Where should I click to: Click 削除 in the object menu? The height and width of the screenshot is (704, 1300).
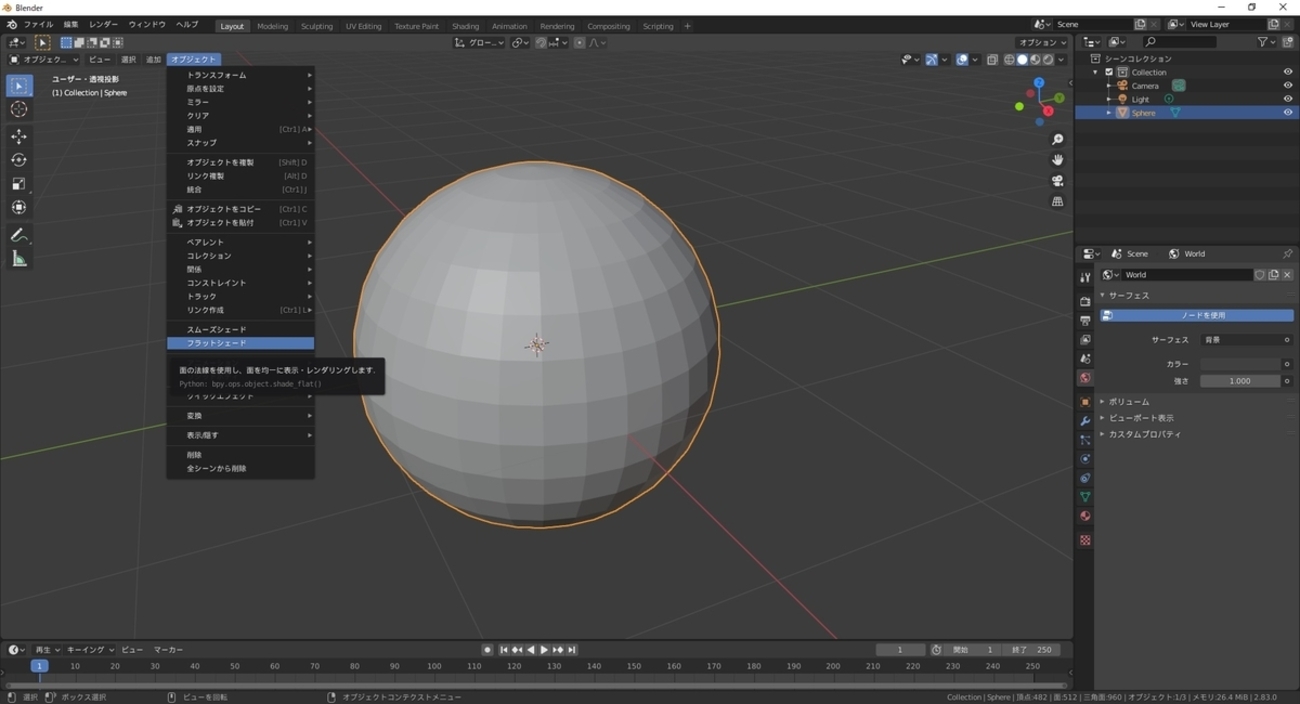[x=240, y=455]
